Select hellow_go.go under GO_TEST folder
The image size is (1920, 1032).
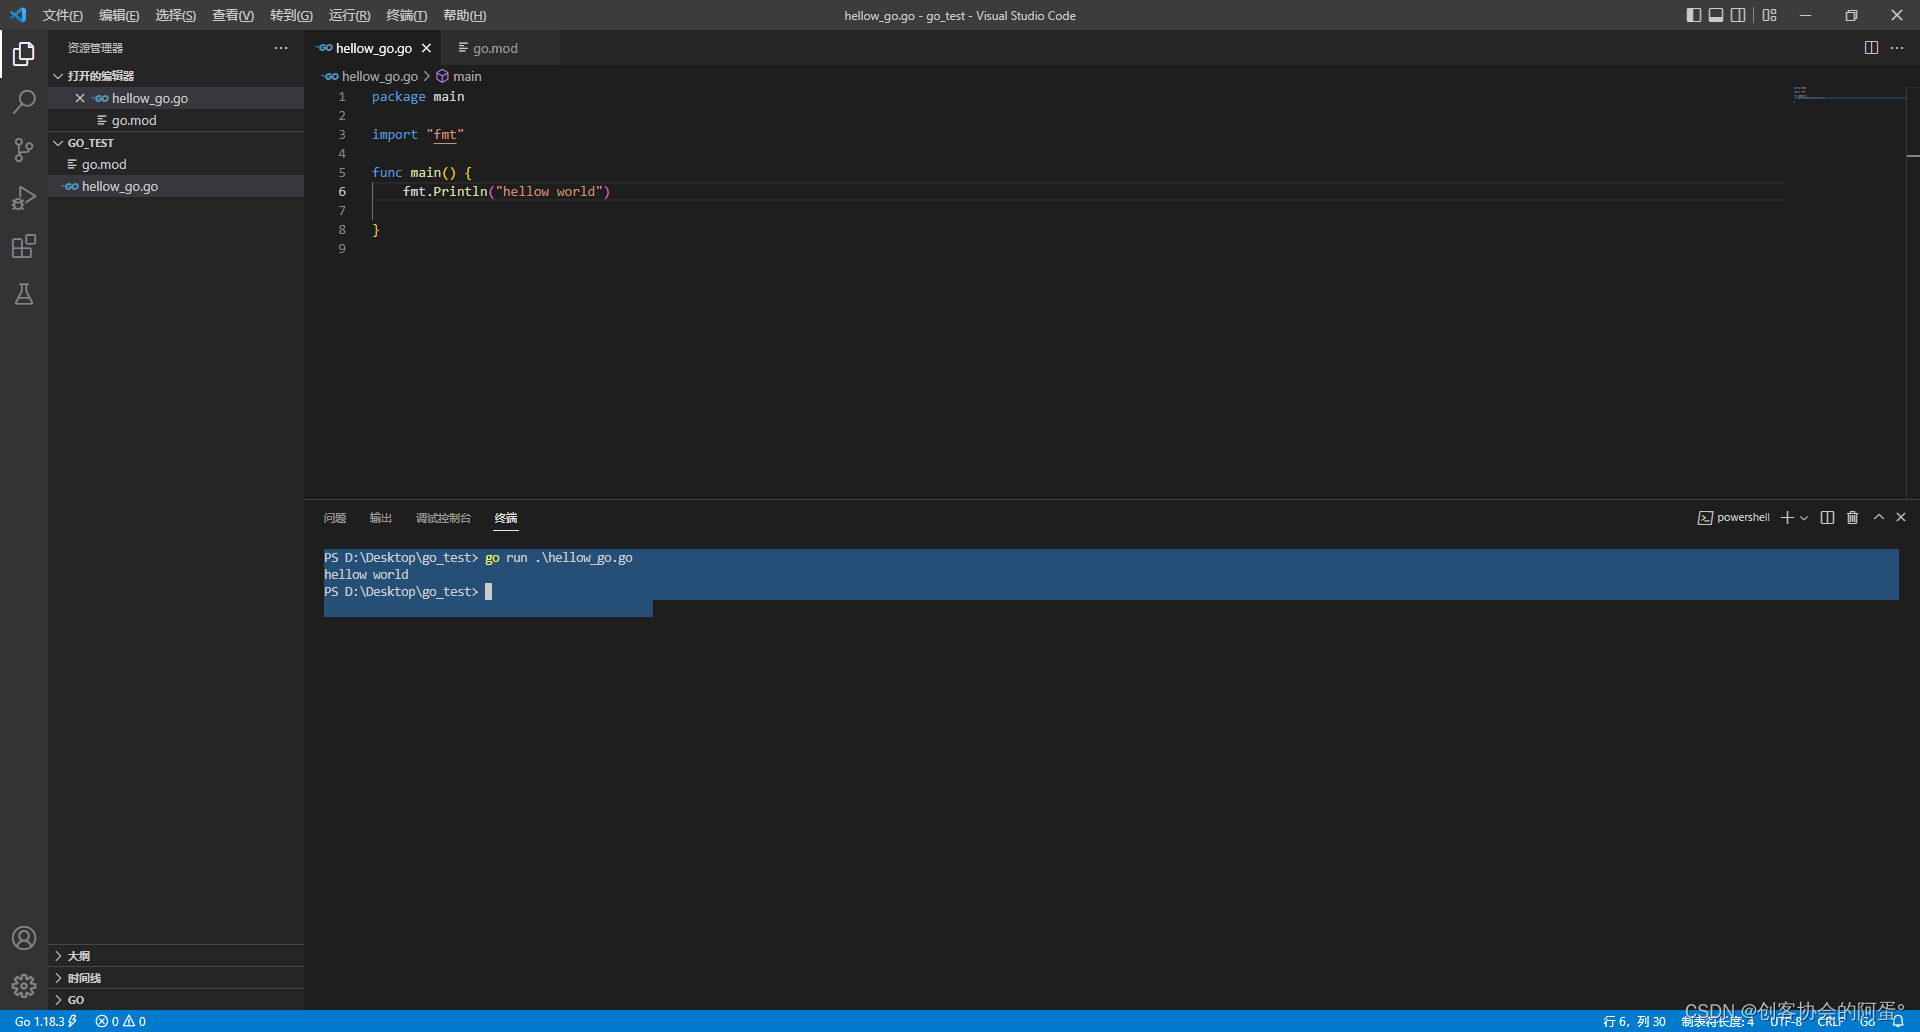(176, 186)
